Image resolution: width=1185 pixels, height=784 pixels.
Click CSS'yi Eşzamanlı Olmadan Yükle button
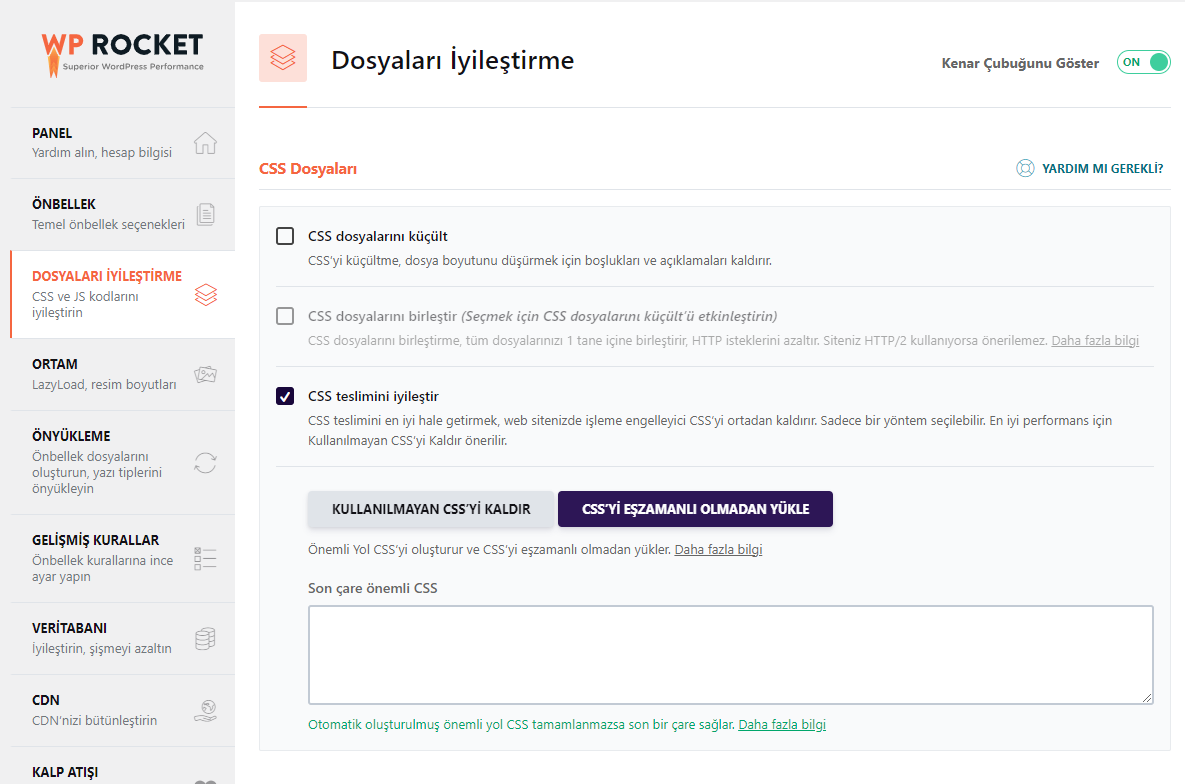(x=695, y=509)
